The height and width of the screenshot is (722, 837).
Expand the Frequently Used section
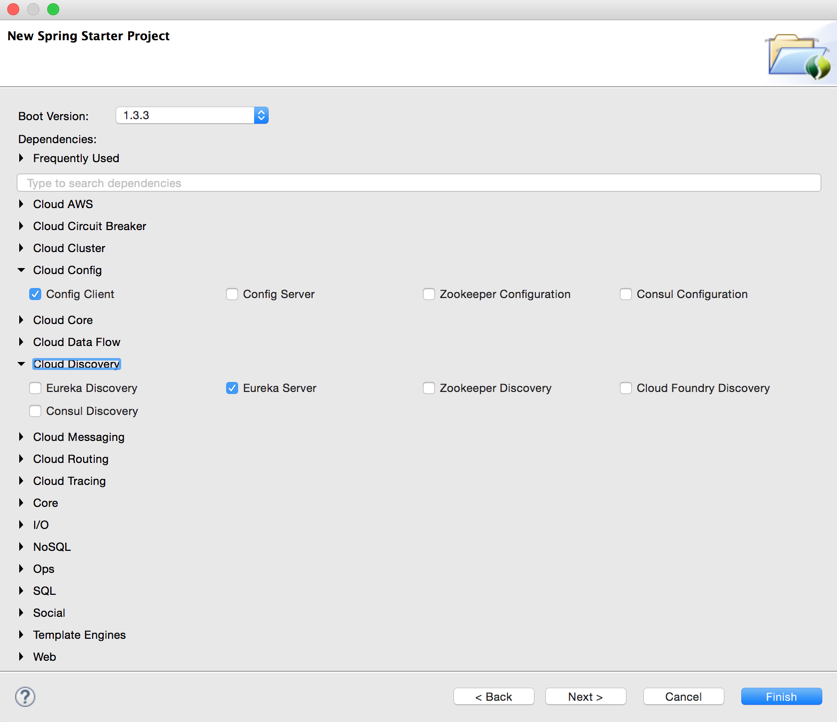click(x=21, y=158)
